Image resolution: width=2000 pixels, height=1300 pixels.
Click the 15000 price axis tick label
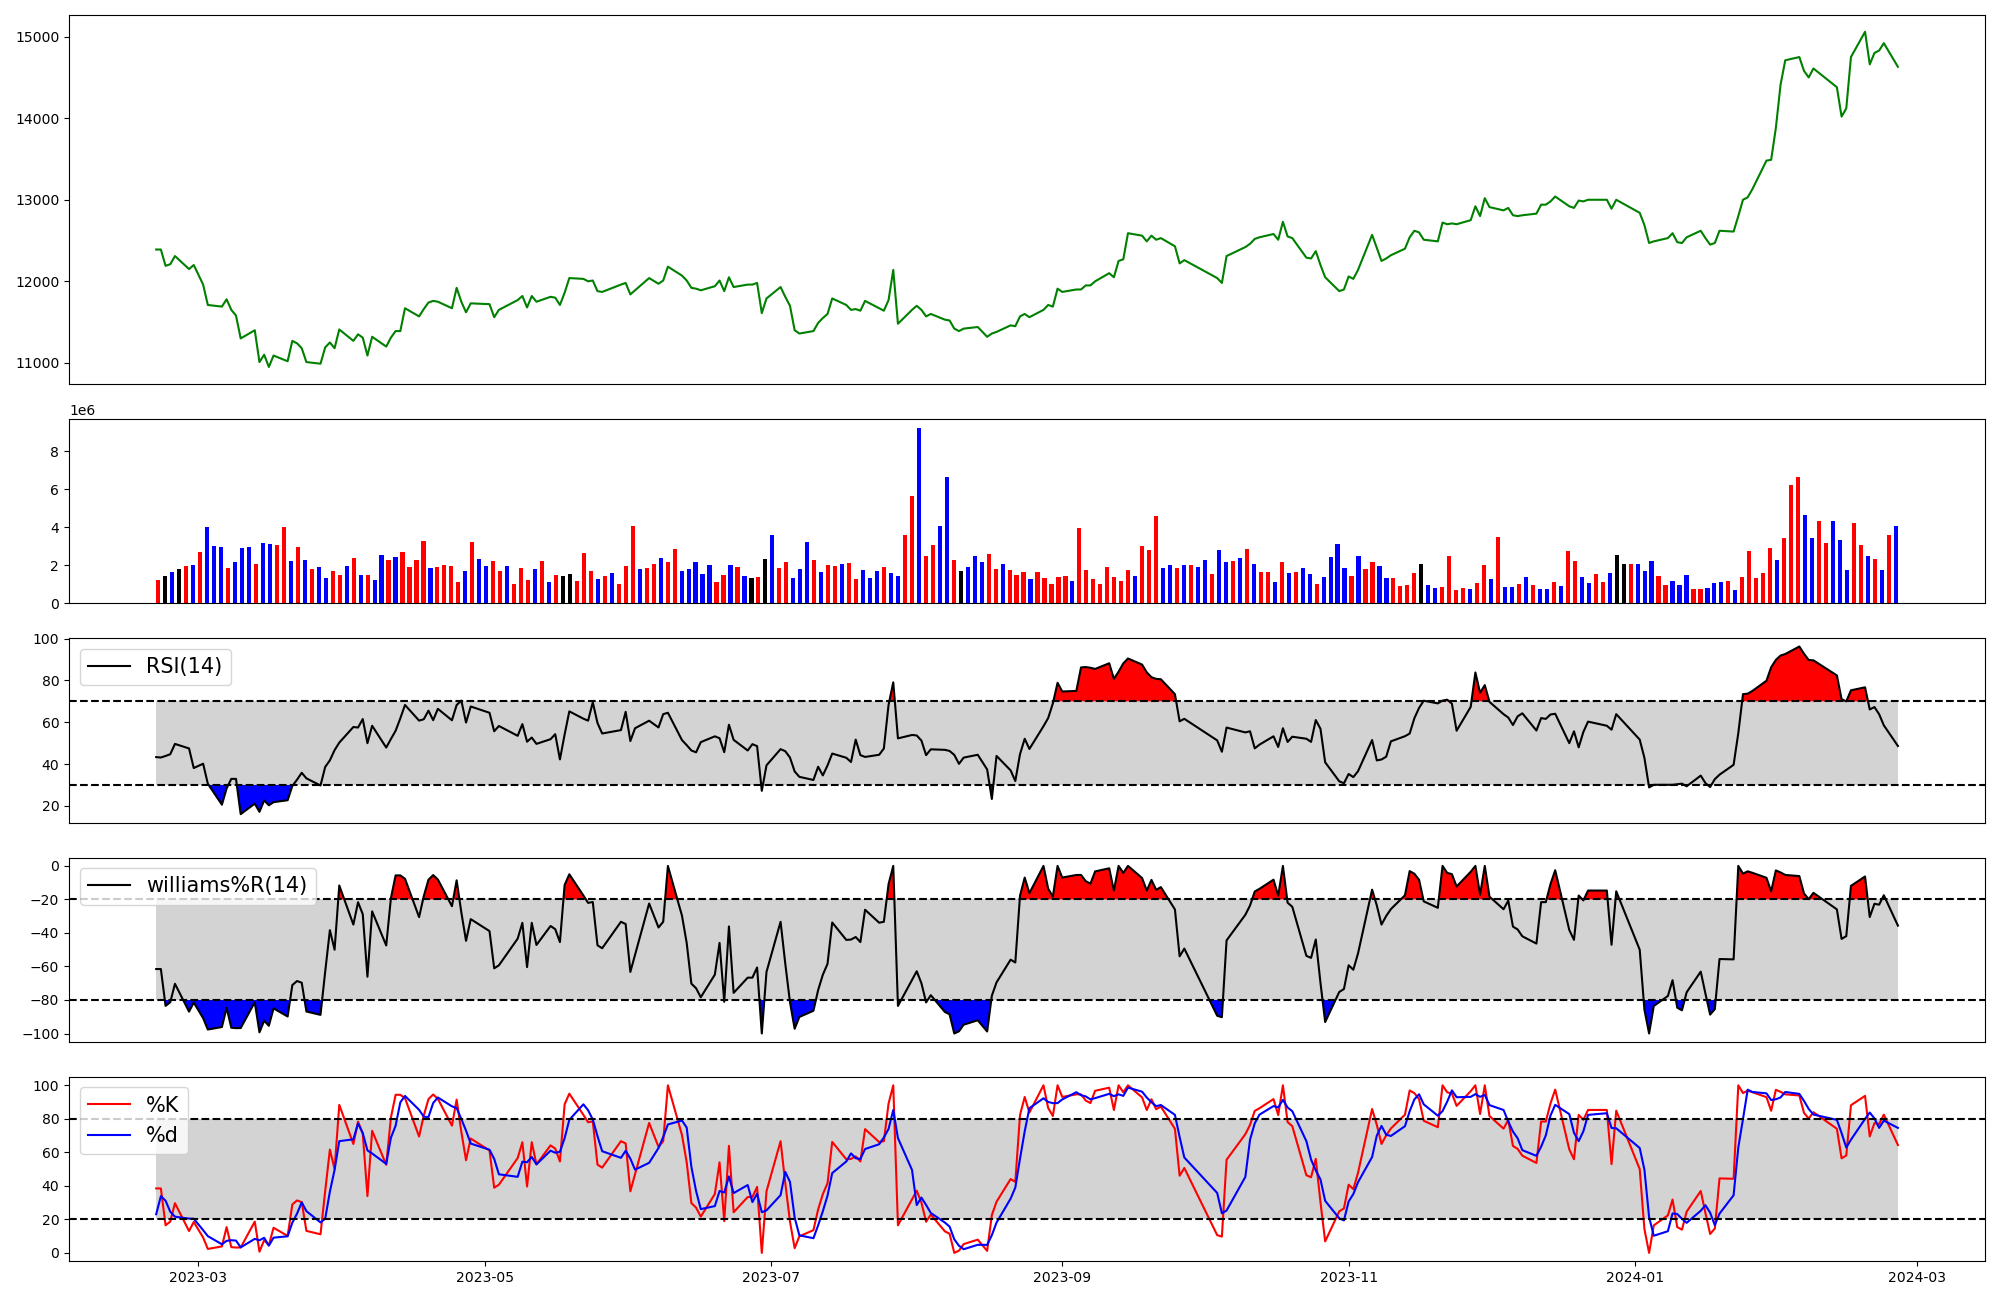coord(38,37)
